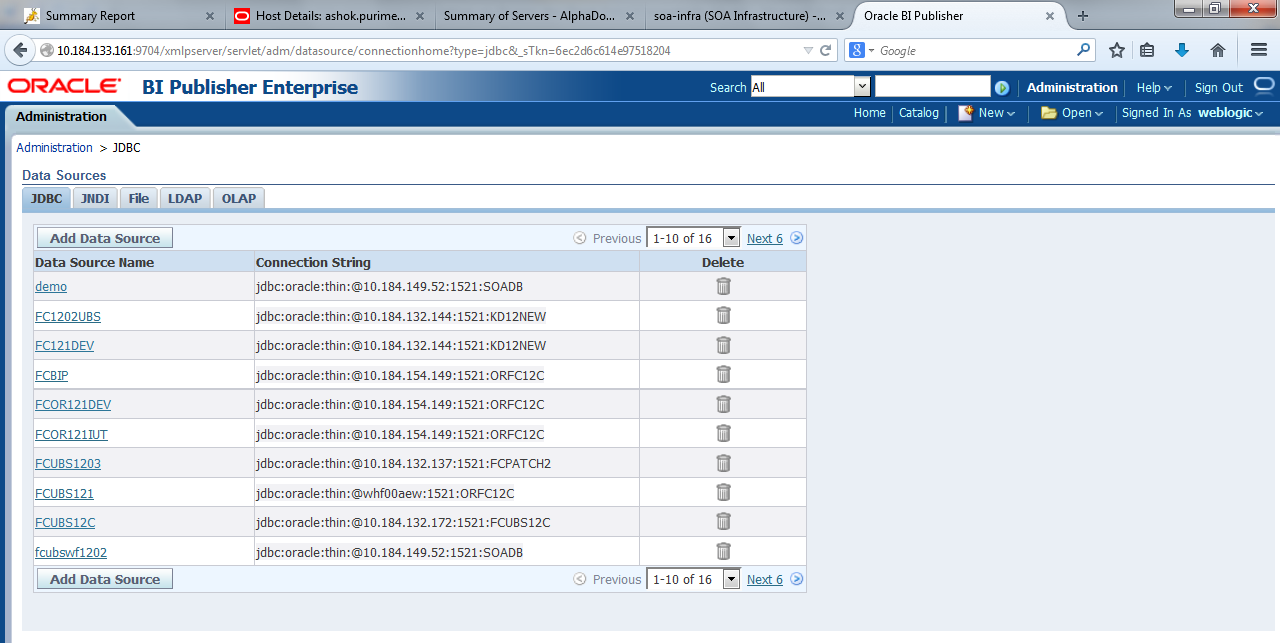The height and width of the screenshot is (643, 1280).
Task: Click Sign Out
Action: coord(1219,88)
